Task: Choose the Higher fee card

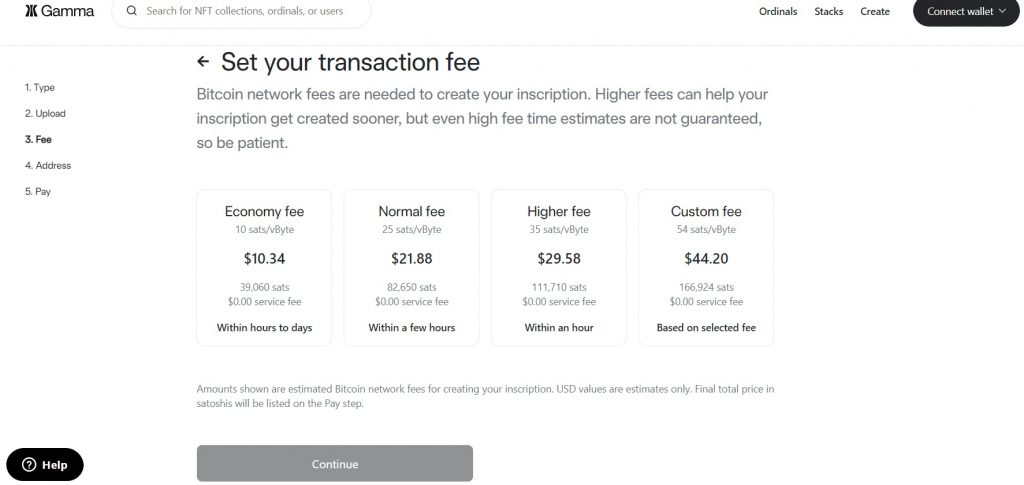Action: click(559, 267)
